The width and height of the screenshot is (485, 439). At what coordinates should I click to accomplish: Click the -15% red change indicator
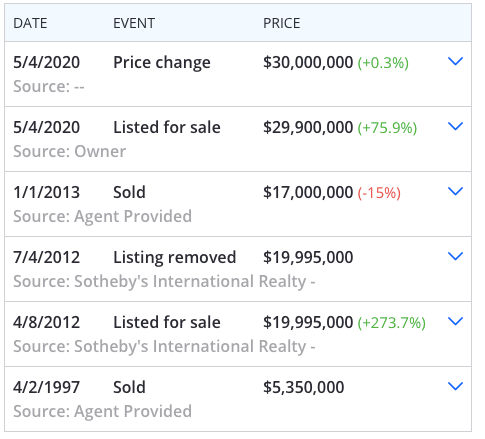click(379, 193)
